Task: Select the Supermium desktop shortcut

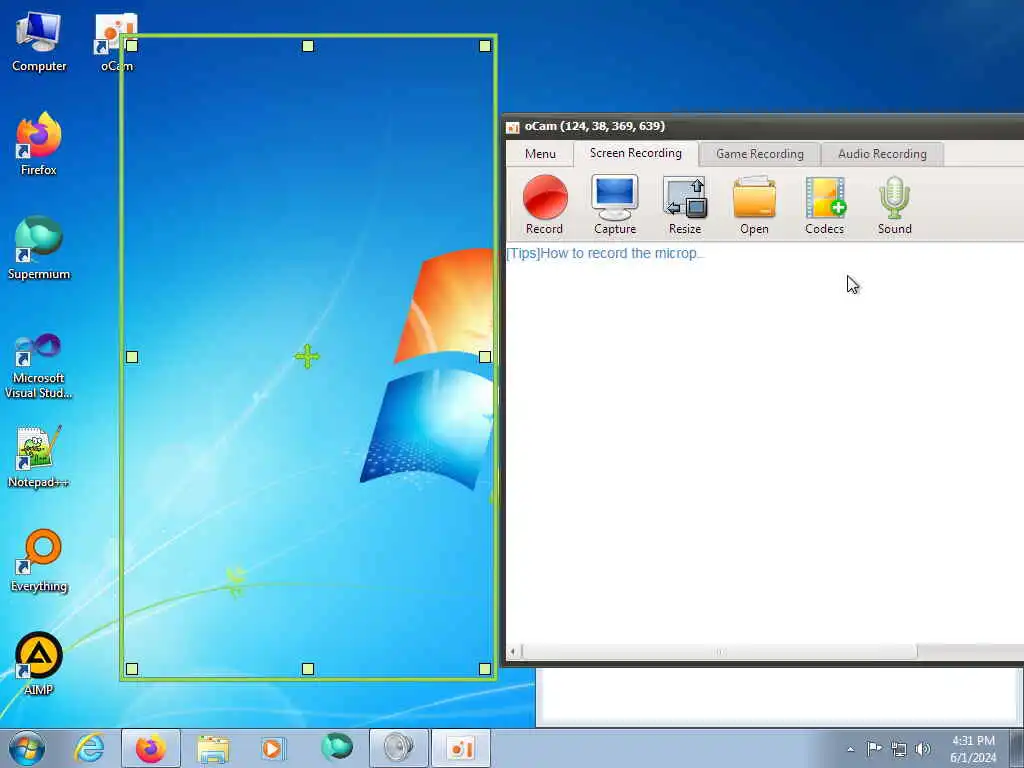Action: pos(39,248)
